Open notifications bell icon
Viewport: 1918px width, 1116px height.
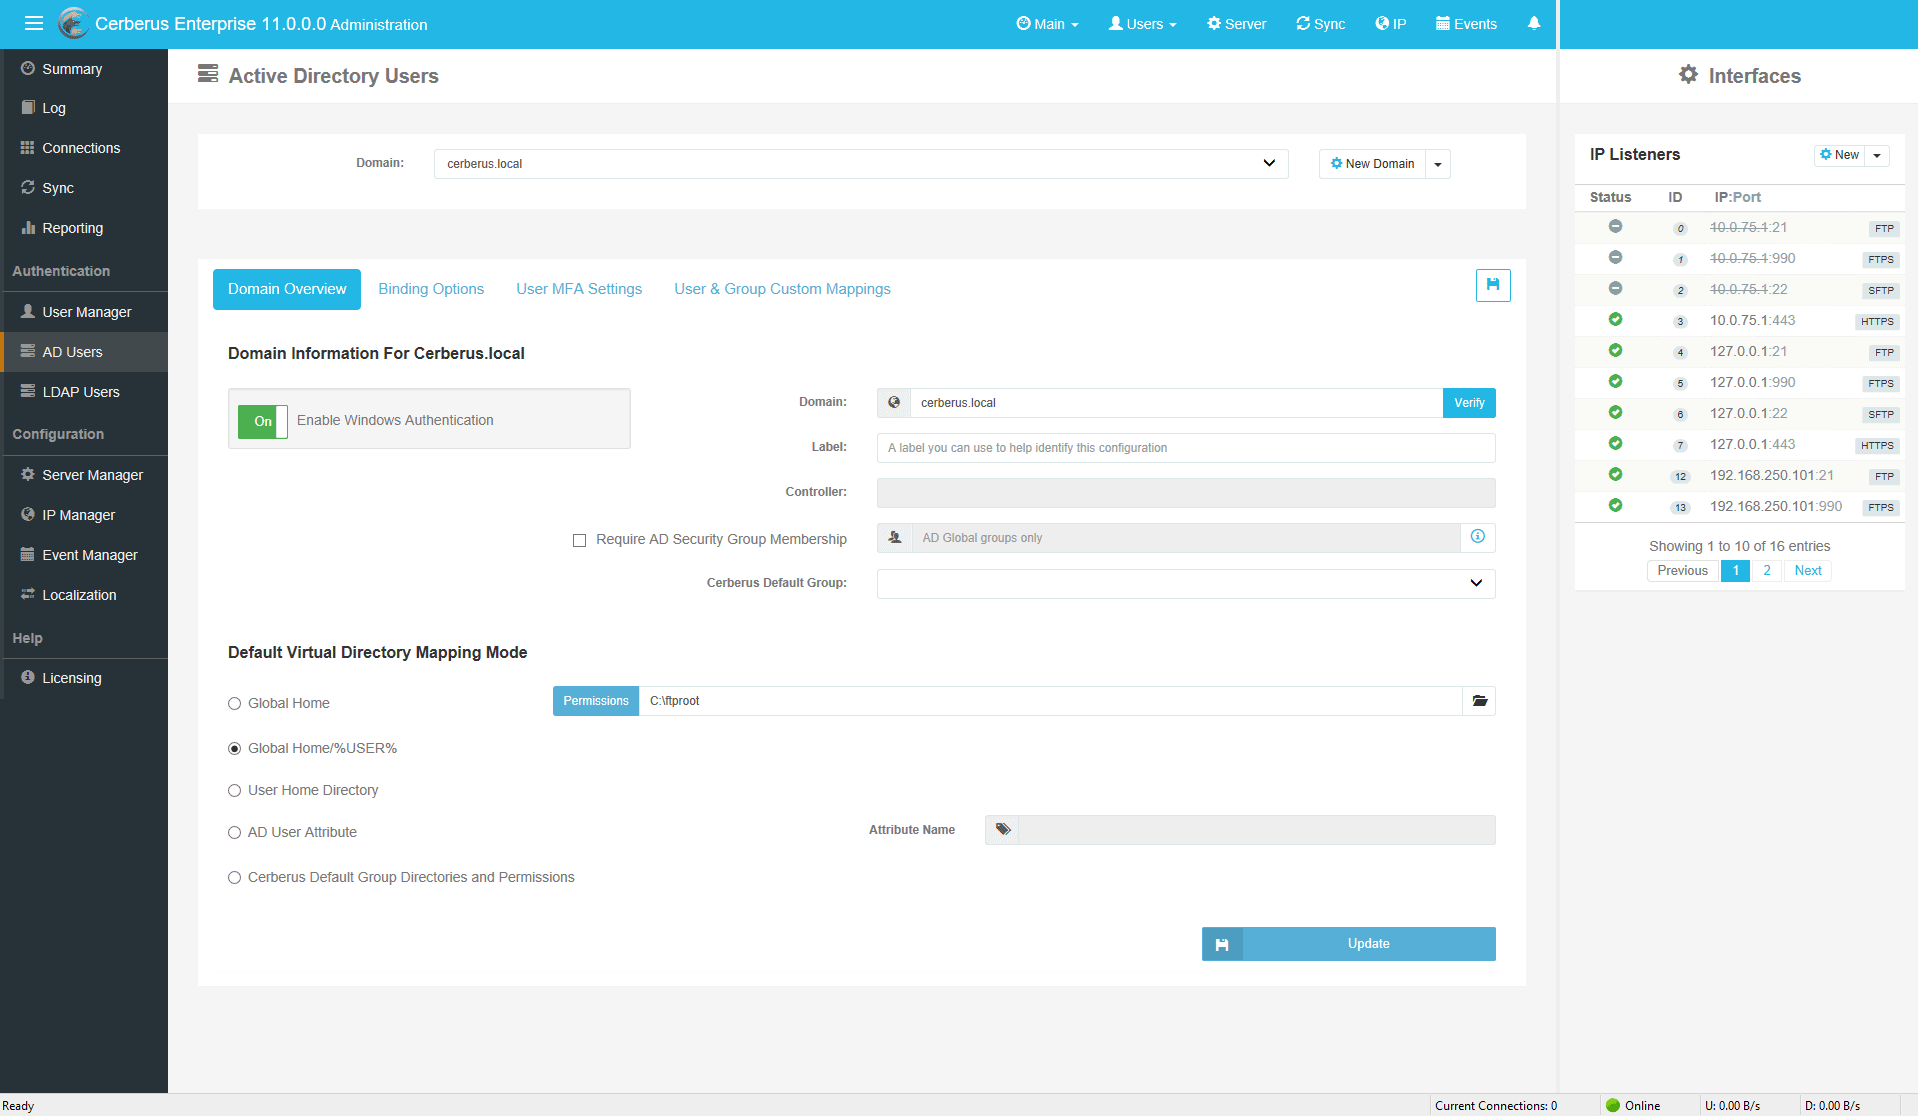1534,23
